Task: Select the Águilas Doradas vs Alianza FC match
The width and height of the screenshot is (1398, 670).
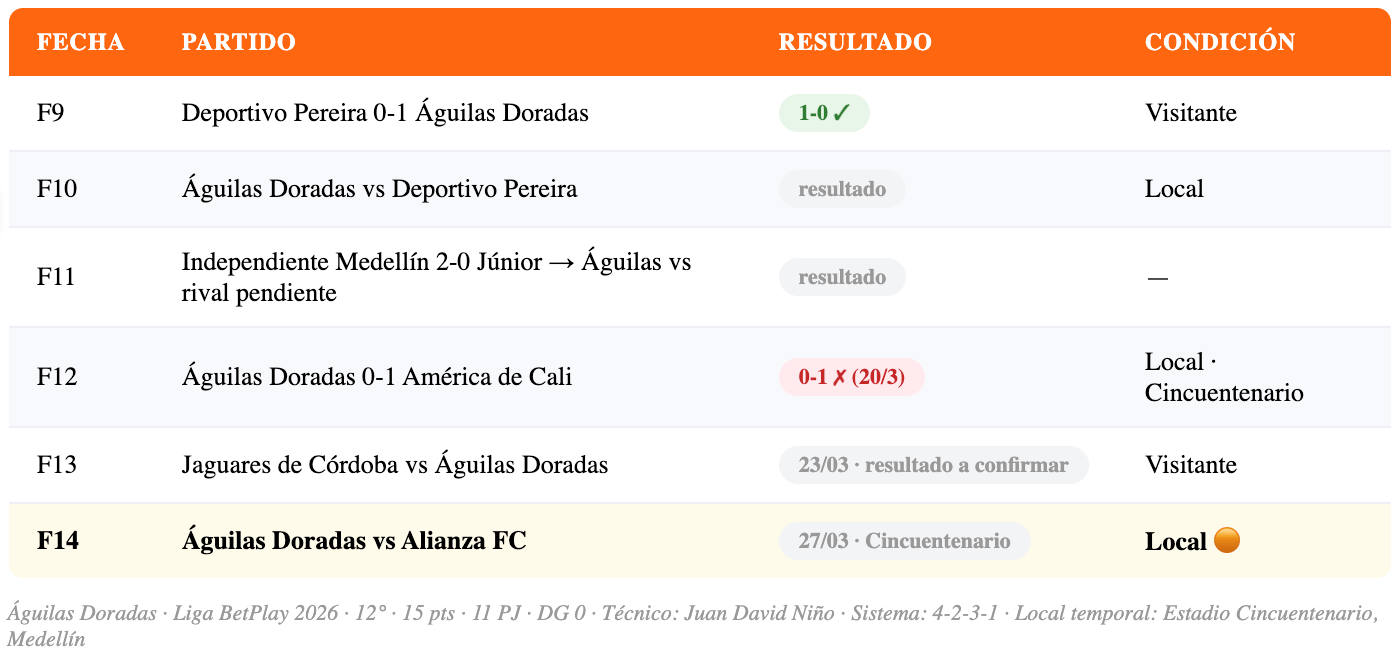Action: [x=354, y=541]
